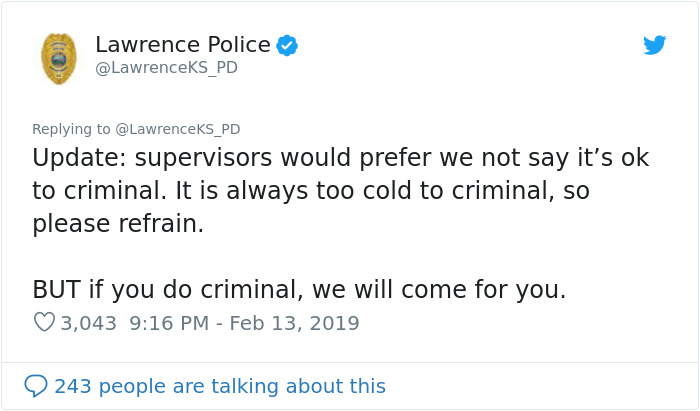Open Twitter via the bird logo

(x=654, y=45)
